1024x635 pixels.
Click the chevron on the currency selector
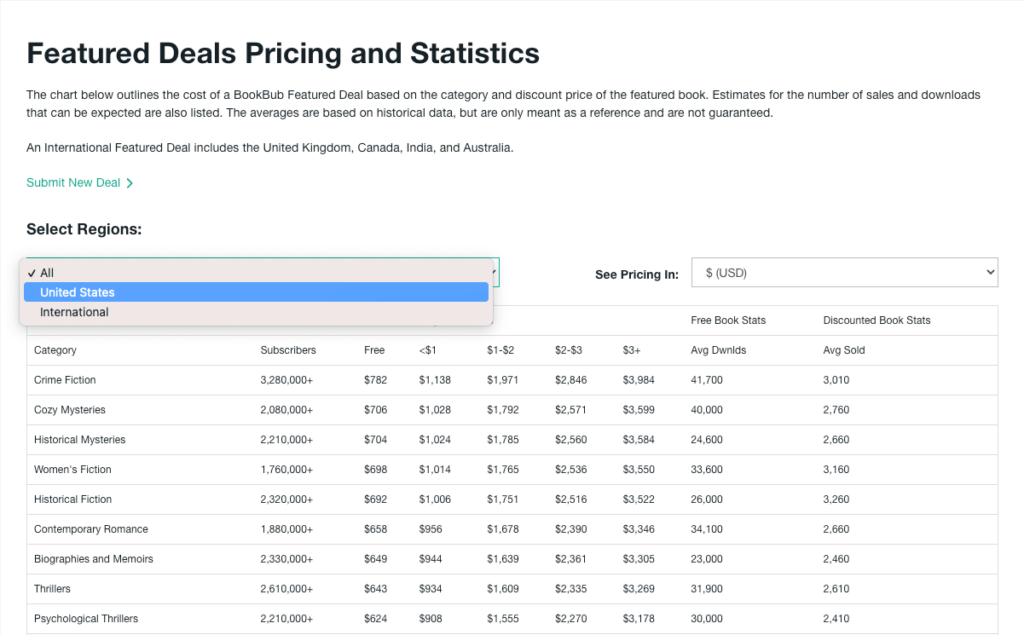click(x=989, y=273)
